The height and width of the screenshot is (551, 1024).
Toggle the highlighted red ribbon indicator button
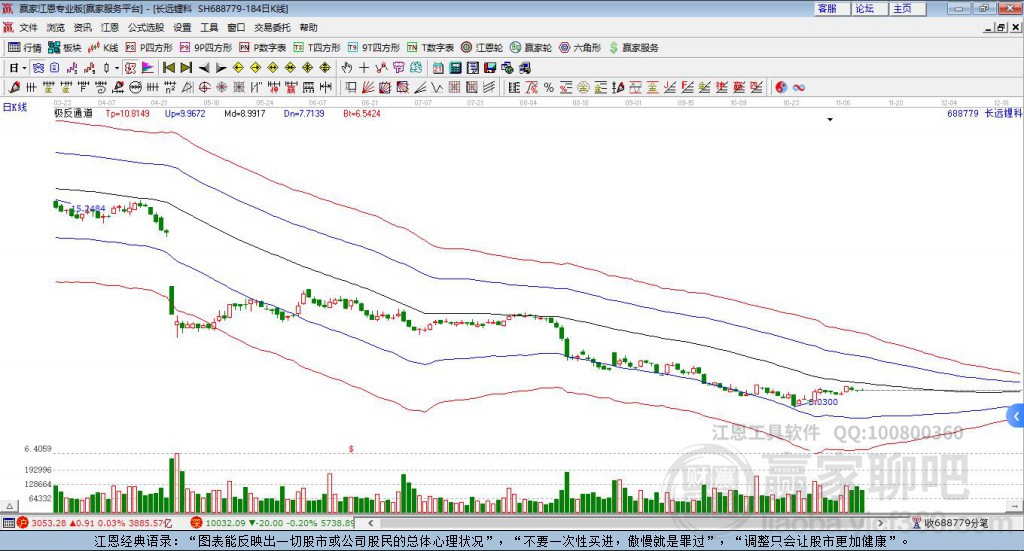point(131,67)
